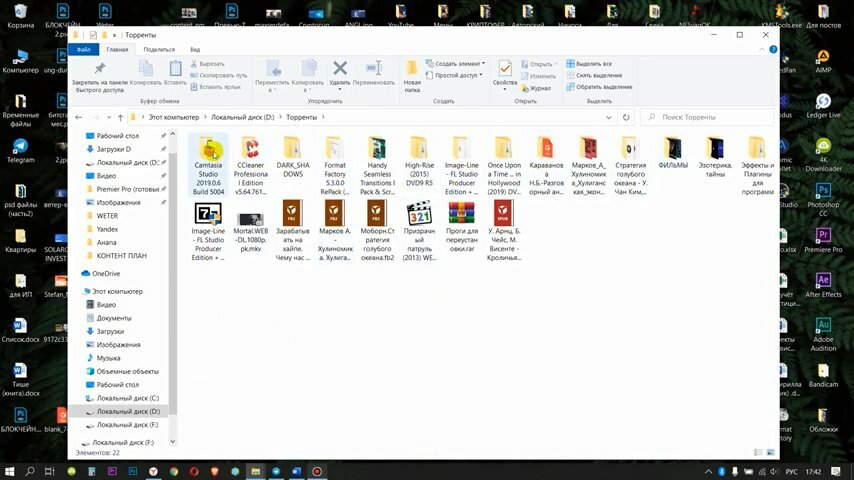854x480 pixels.
Task: Select Музыка under Этот компьютер
Action: (108, 358)
